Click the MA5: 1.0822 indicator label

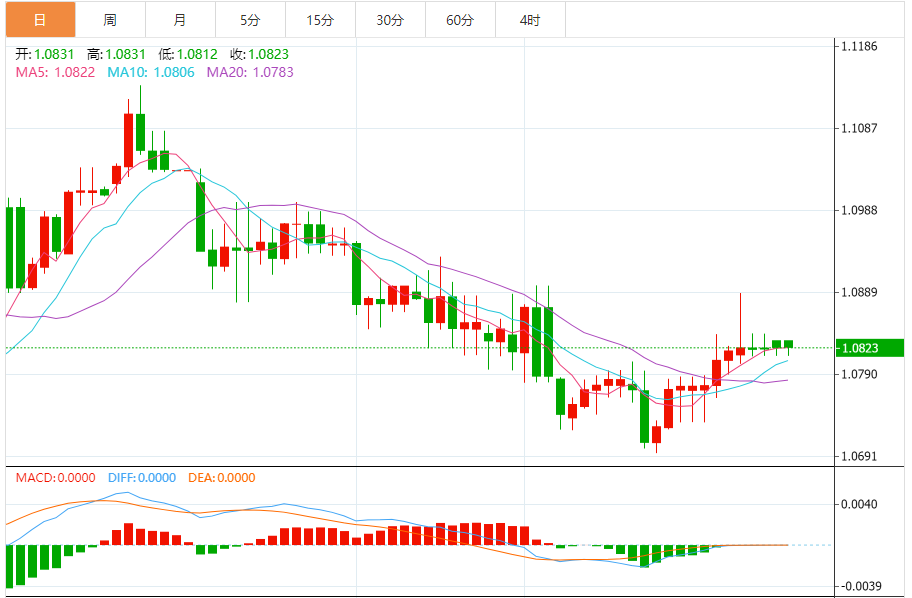tap(55, 72)
